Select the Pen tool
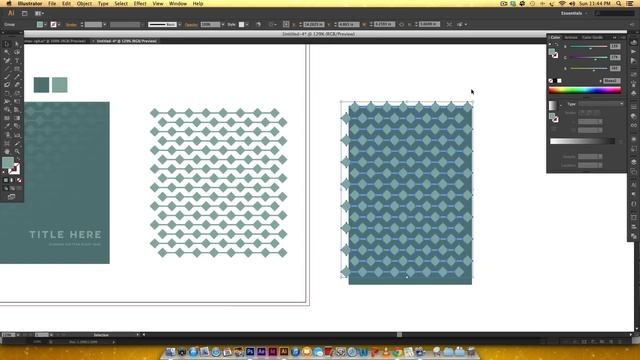640x360 pixels. click(7, 60)
